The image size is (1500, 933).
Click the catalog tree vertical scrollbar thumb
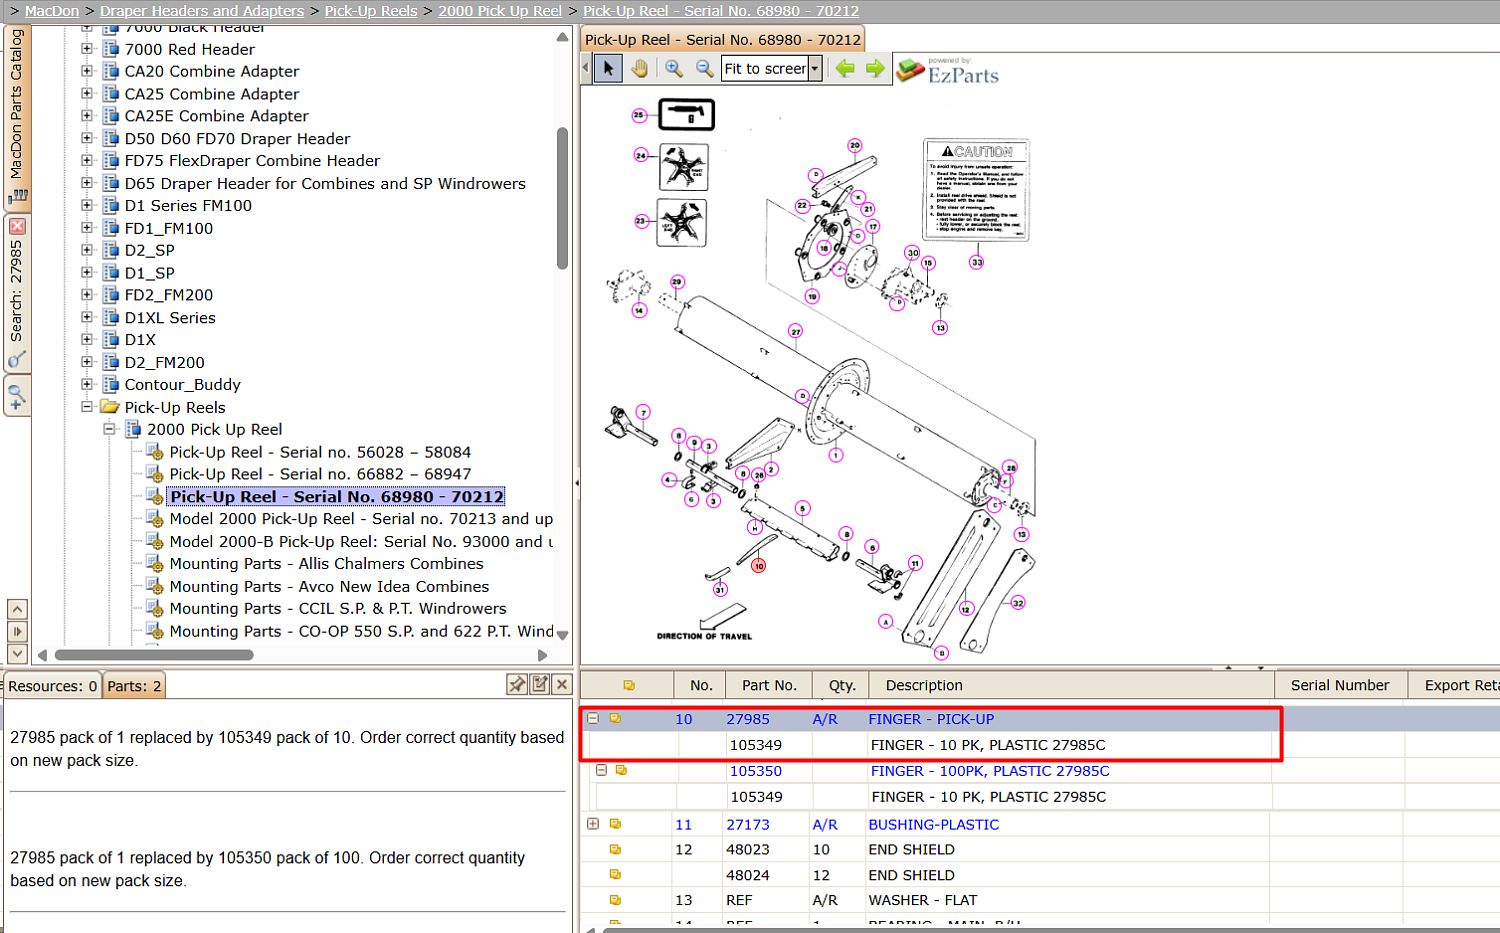tap(562, 198)
